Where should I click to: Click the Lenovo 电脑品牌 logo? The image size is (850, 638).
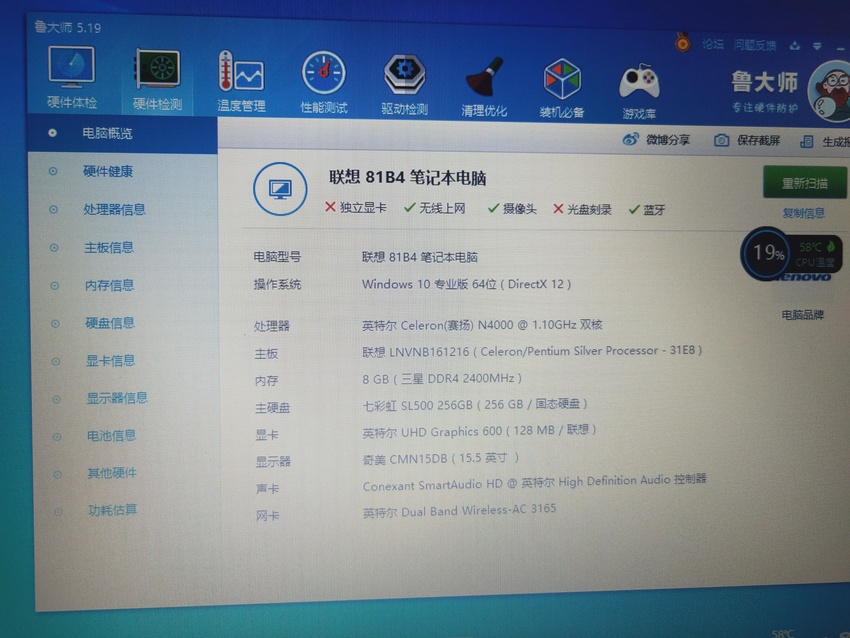[x=803, y=278]
